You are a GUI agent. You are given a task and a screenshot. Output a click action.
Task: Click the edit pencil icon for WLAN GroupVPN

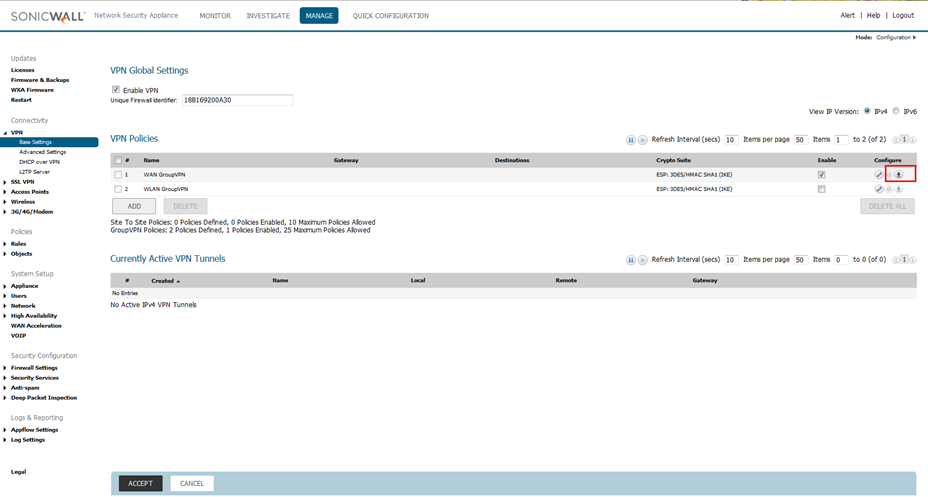879,188
